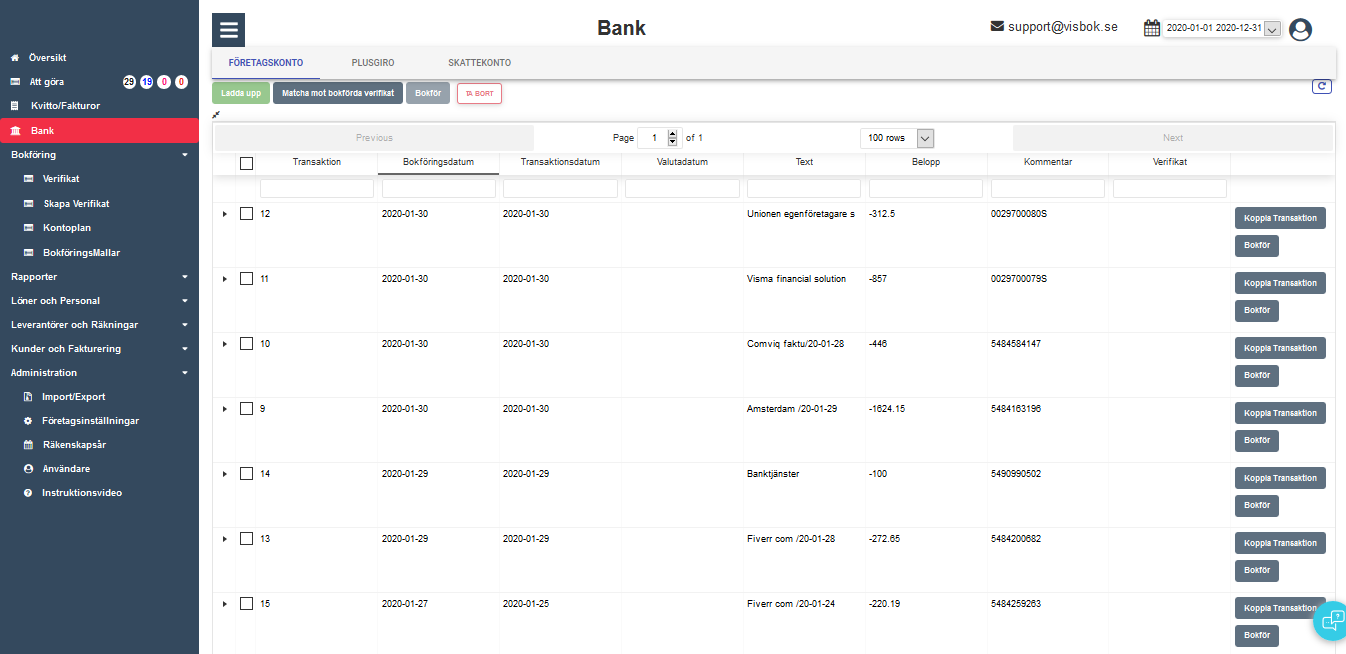Select checkbox for transaction 14
Screen dimensions: 1346x654
point(247,474)
